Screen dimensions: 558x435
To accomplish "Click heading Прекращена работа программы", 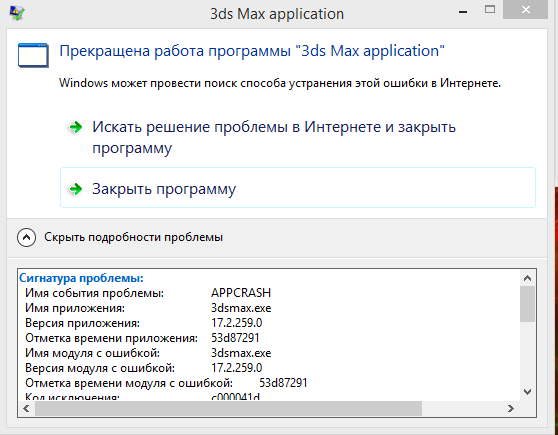I will 252,51.
